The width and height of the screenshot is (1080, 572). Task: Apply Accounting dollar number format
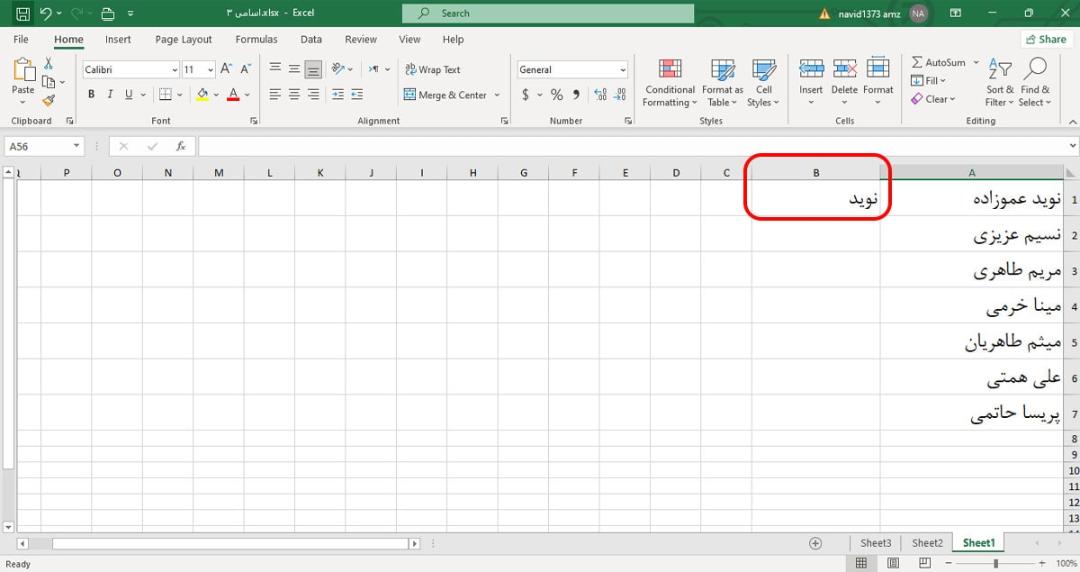coord(526,94)
